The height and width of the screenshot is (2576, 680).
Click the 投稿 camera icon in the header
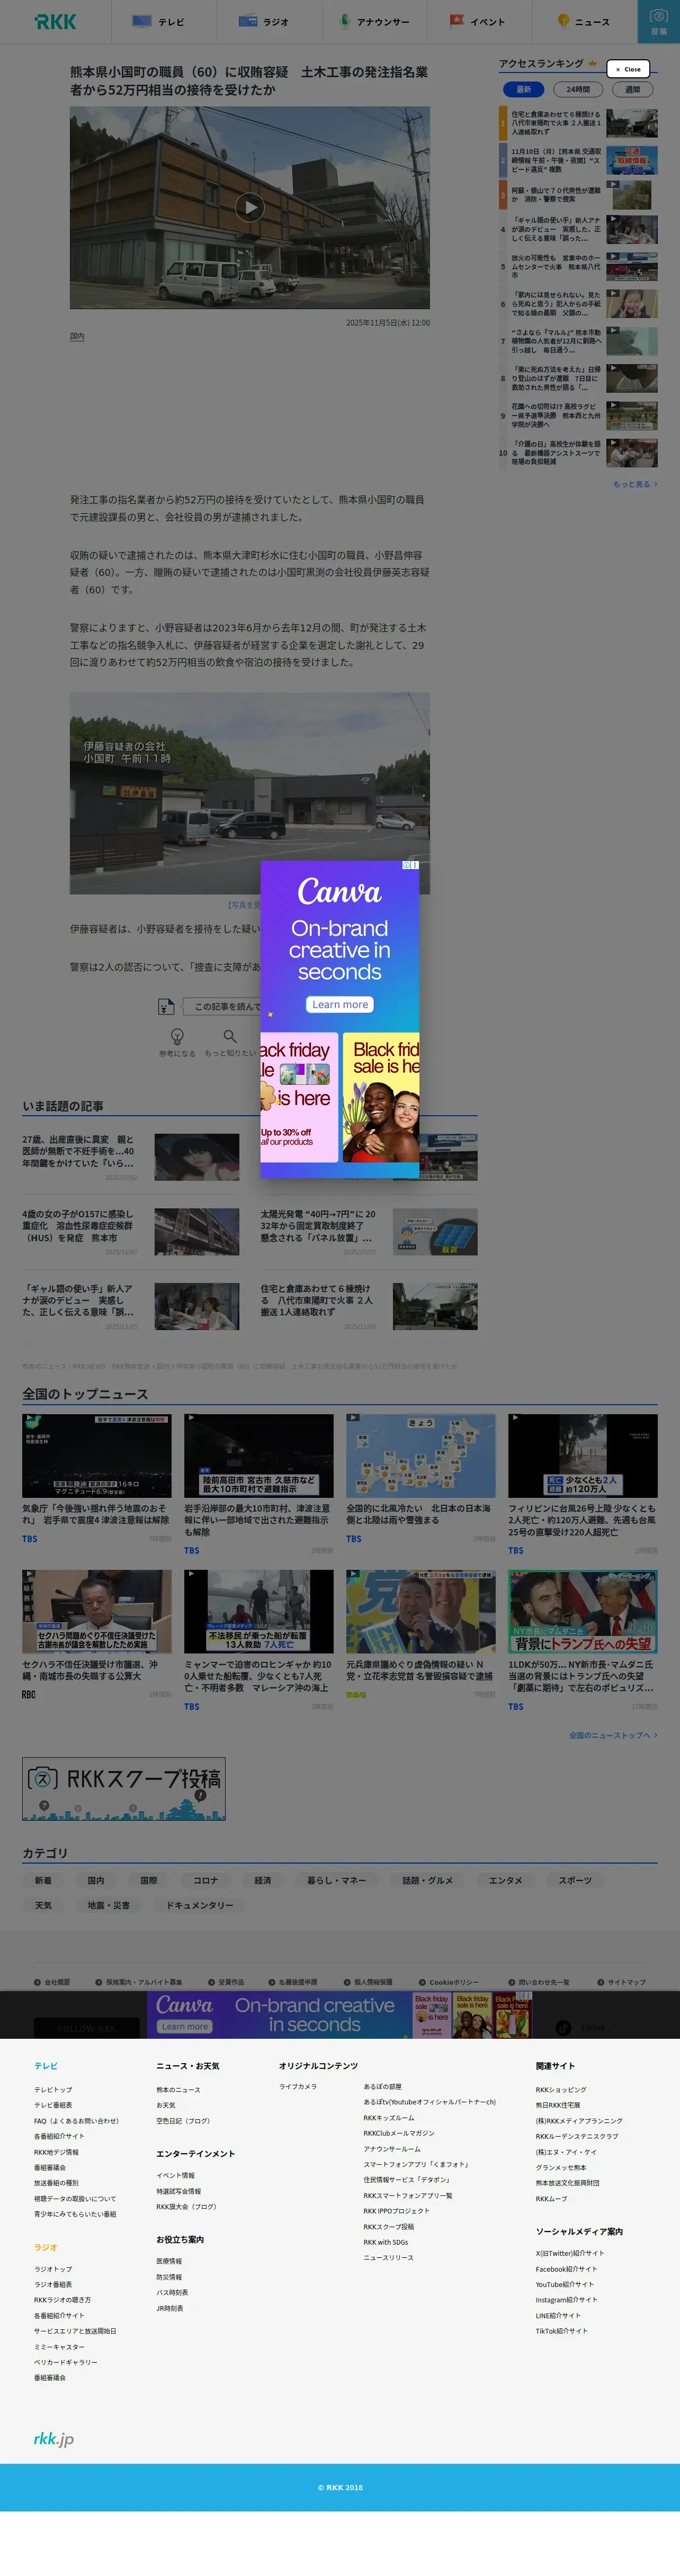click(x=658, y=21)
